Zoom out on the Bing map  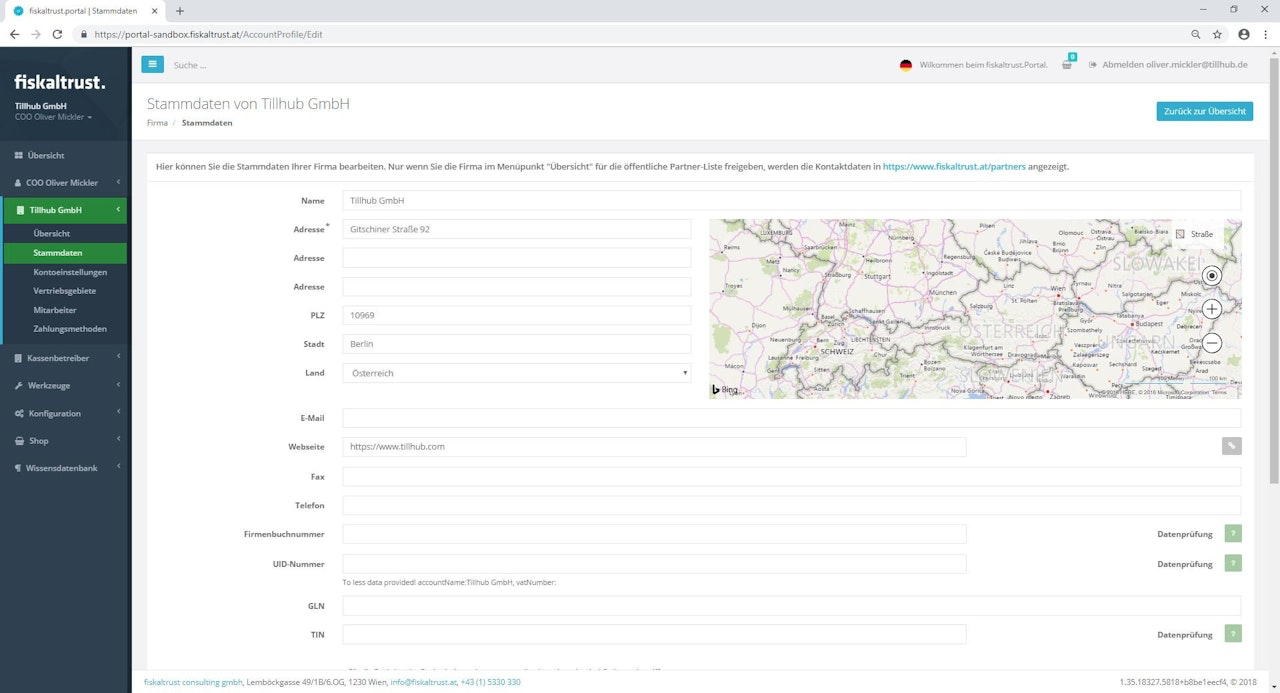click(x=1212, y=343)
